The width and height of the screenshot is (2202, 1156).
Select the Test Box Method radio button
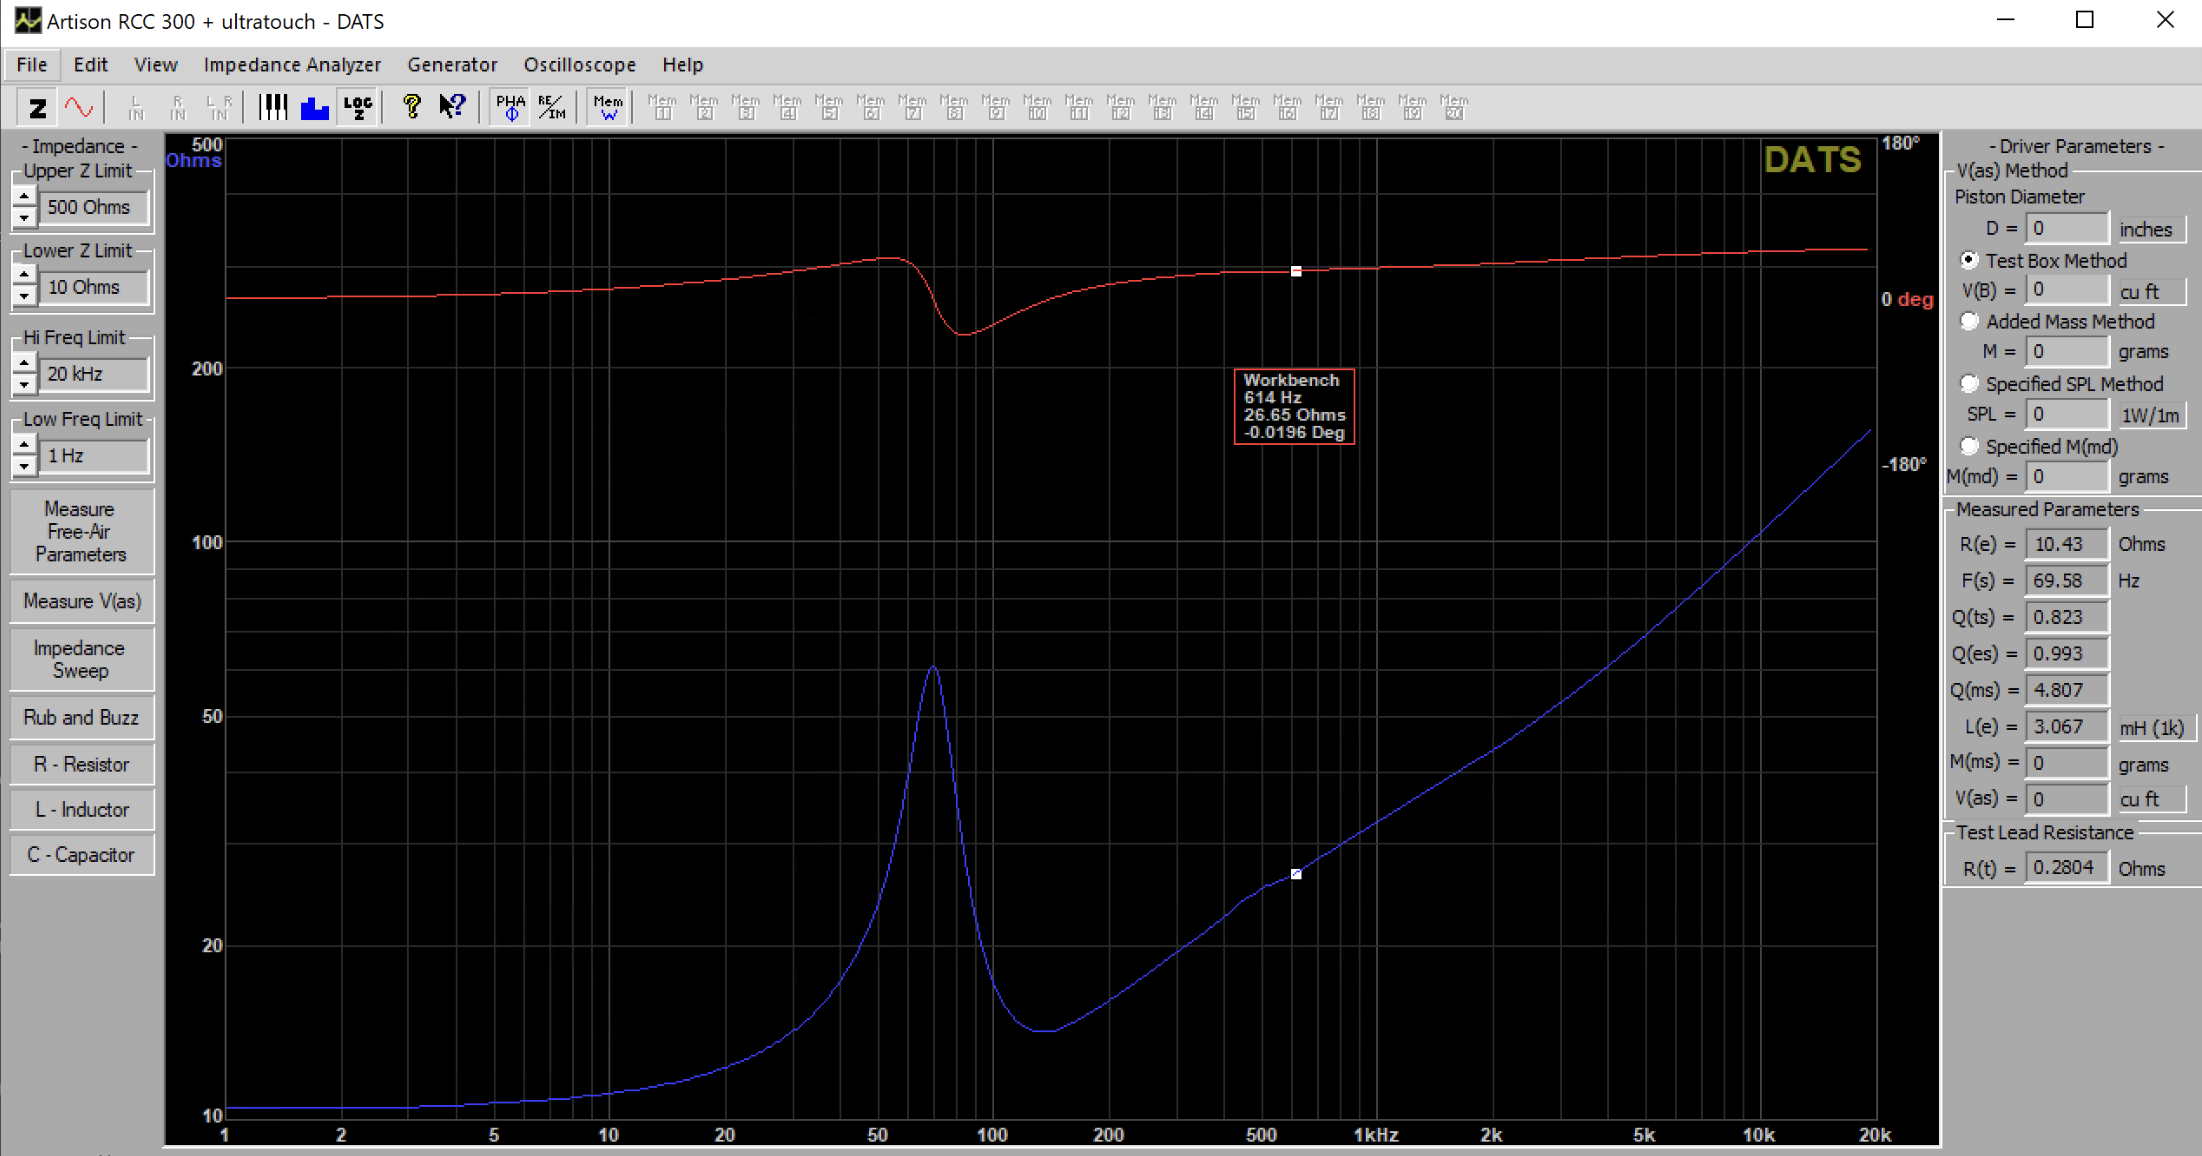point(1969,260)
